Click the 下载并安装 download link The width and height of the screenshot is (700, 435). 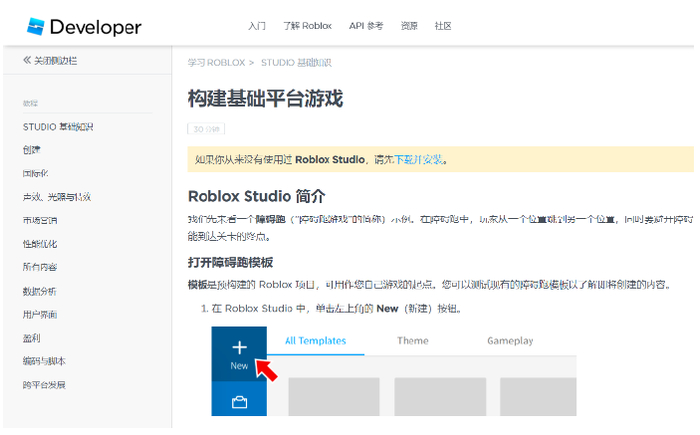[418, 159]
